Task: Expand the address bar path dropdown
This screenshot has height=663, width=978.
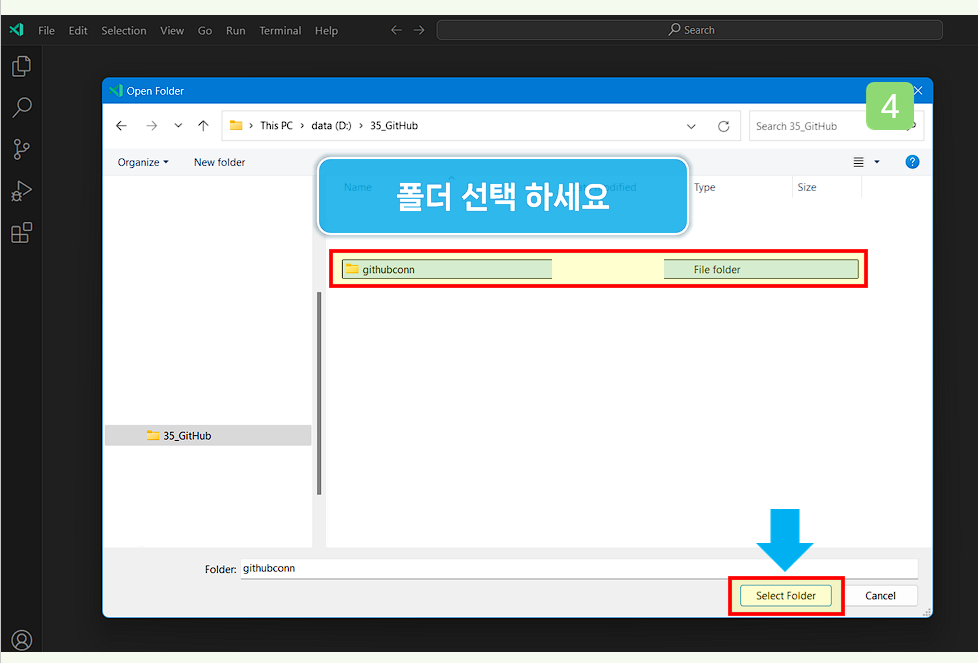Action: tap(690, 125)
